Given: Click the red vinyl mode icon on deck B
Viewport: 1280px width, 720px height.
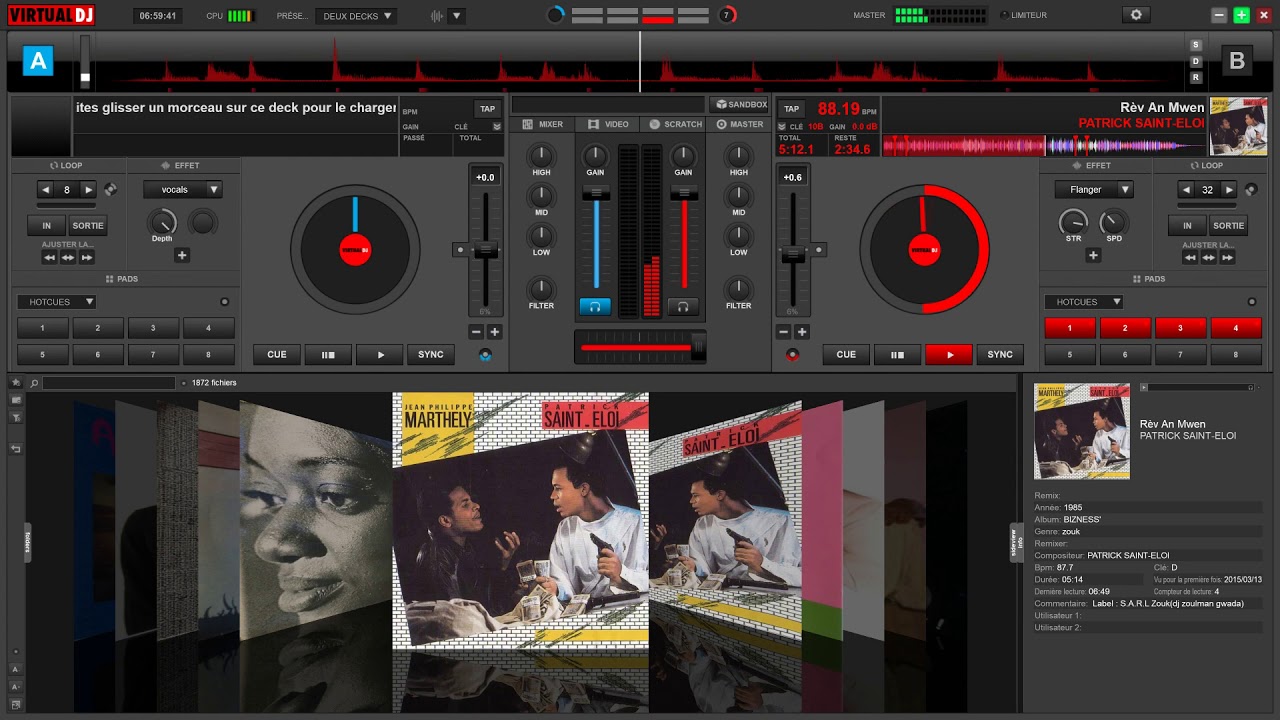Looking at the screenshot, I should pyautogui.click(x=793, y=354).
